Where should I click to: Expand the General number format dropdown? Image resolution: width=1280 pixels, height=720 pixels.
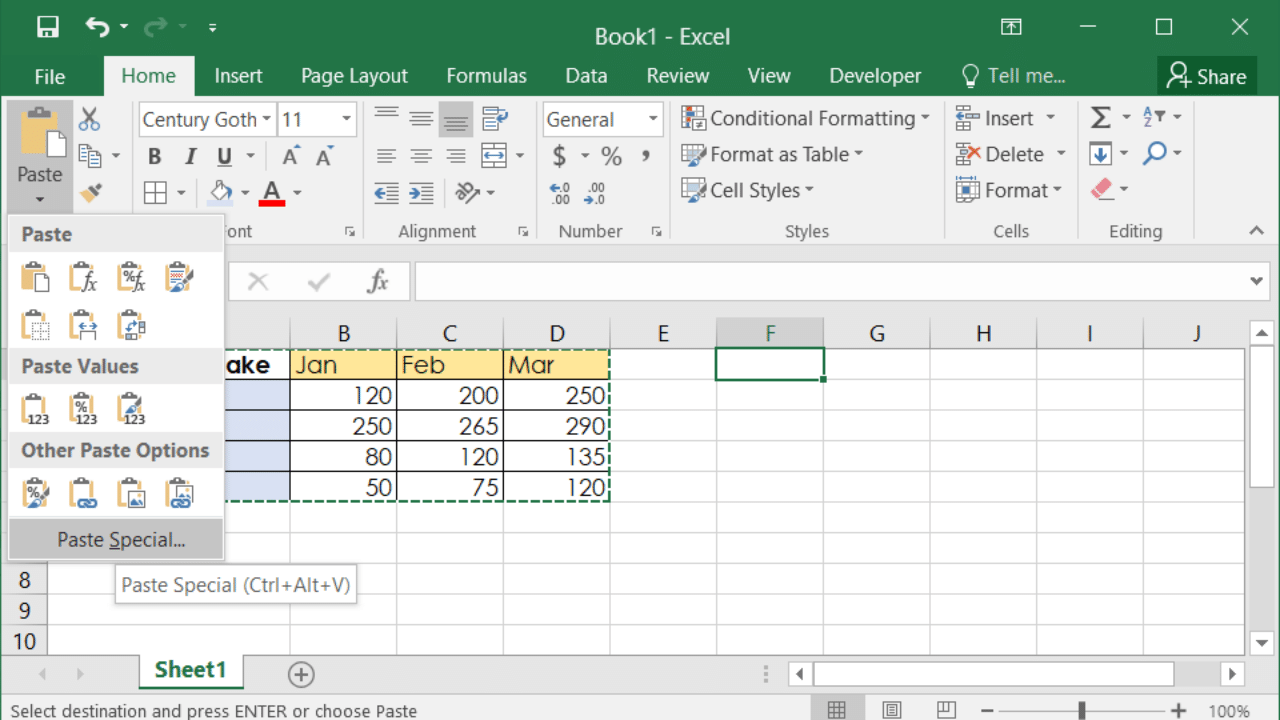(x=653, y=120)
